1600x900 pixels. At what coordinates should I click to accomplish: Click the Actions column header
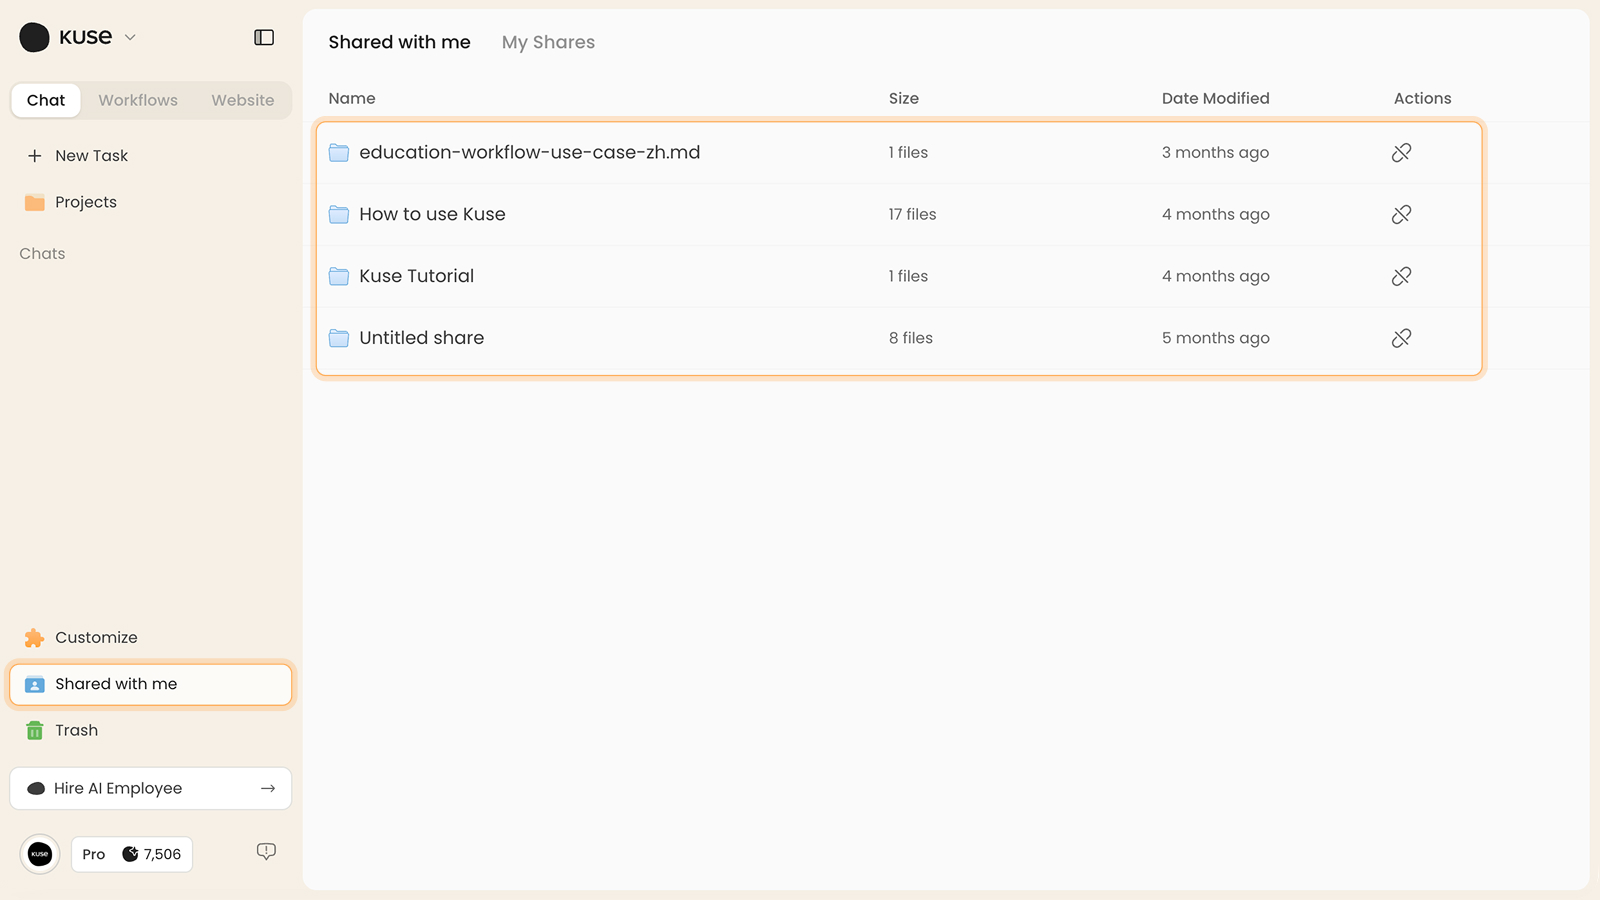(x=1423, y=98)
